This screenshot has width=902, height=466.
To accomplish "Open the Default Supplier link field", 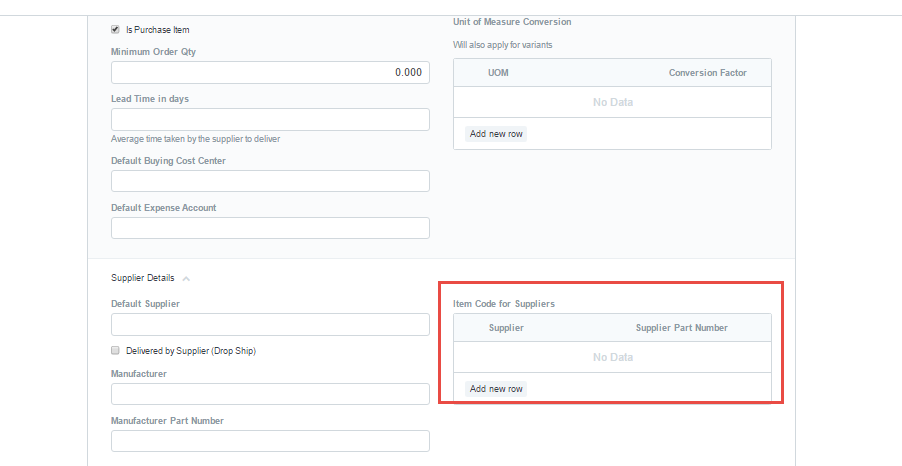I will pyautogui.click(x=270, y=324).
